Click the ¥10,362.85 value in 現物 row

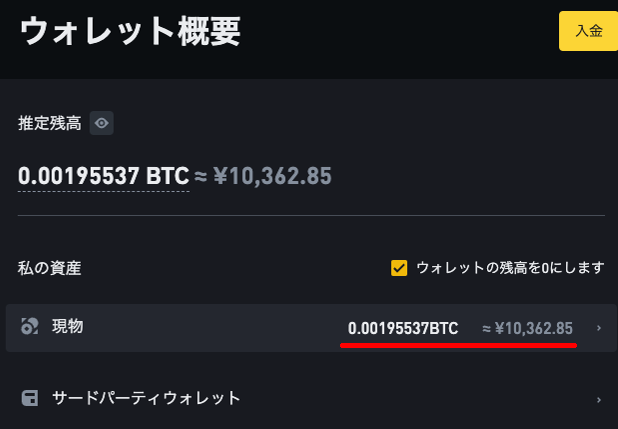(534, 328)
